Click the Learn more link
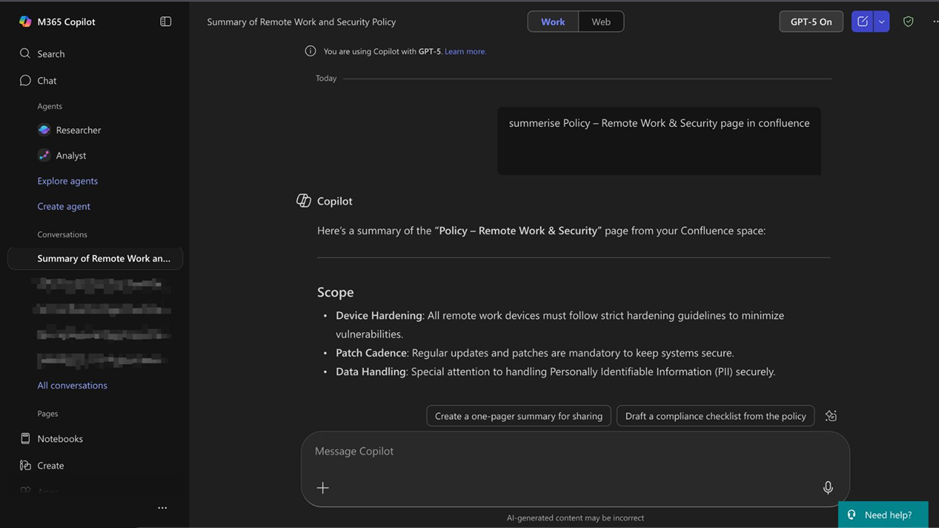This screenshot has height=528, width=939. (x=465, y=51)
